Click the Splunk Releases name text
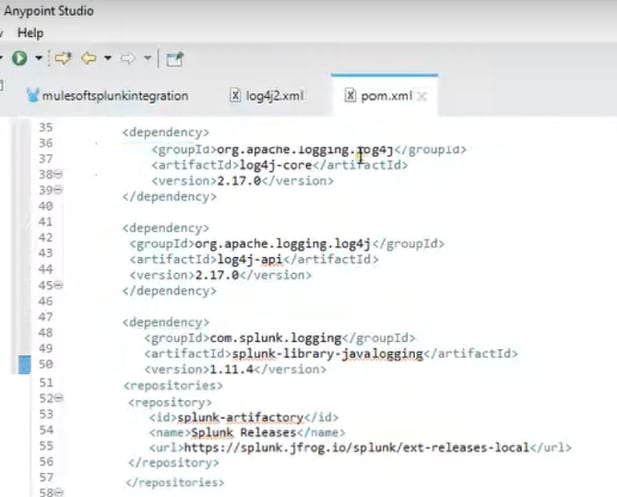 (244, 432)
